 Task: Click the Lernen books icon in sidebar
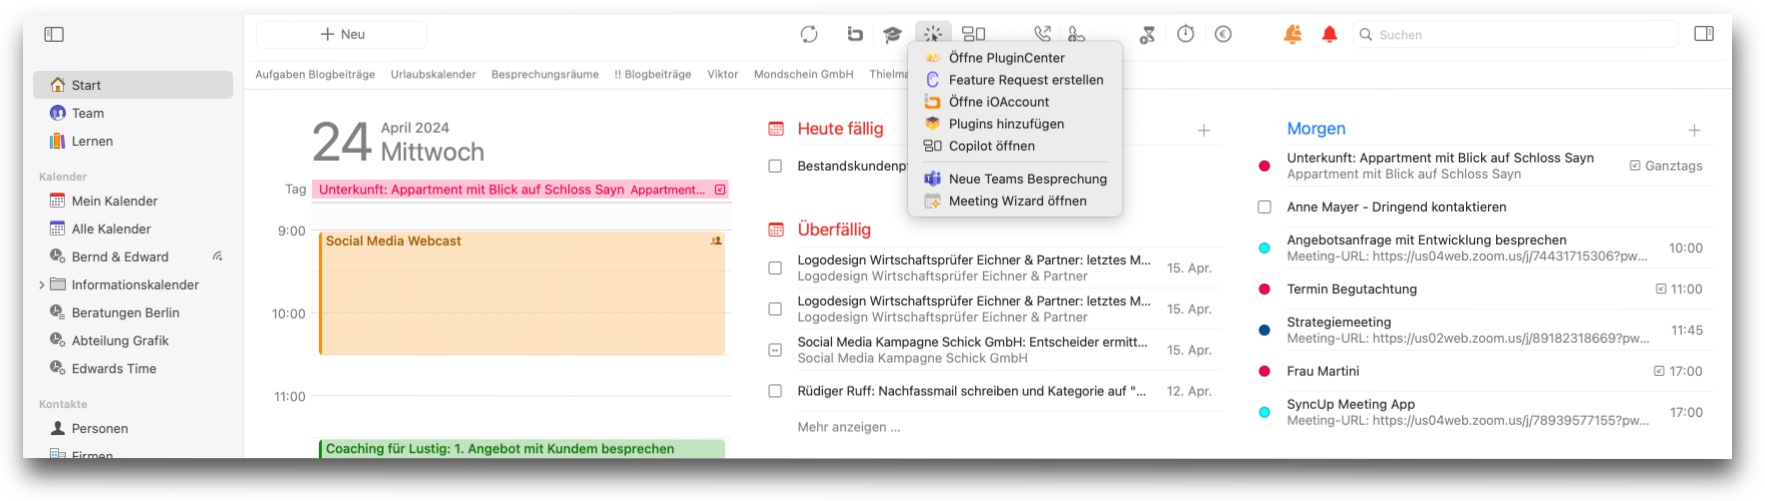(58, 141)
